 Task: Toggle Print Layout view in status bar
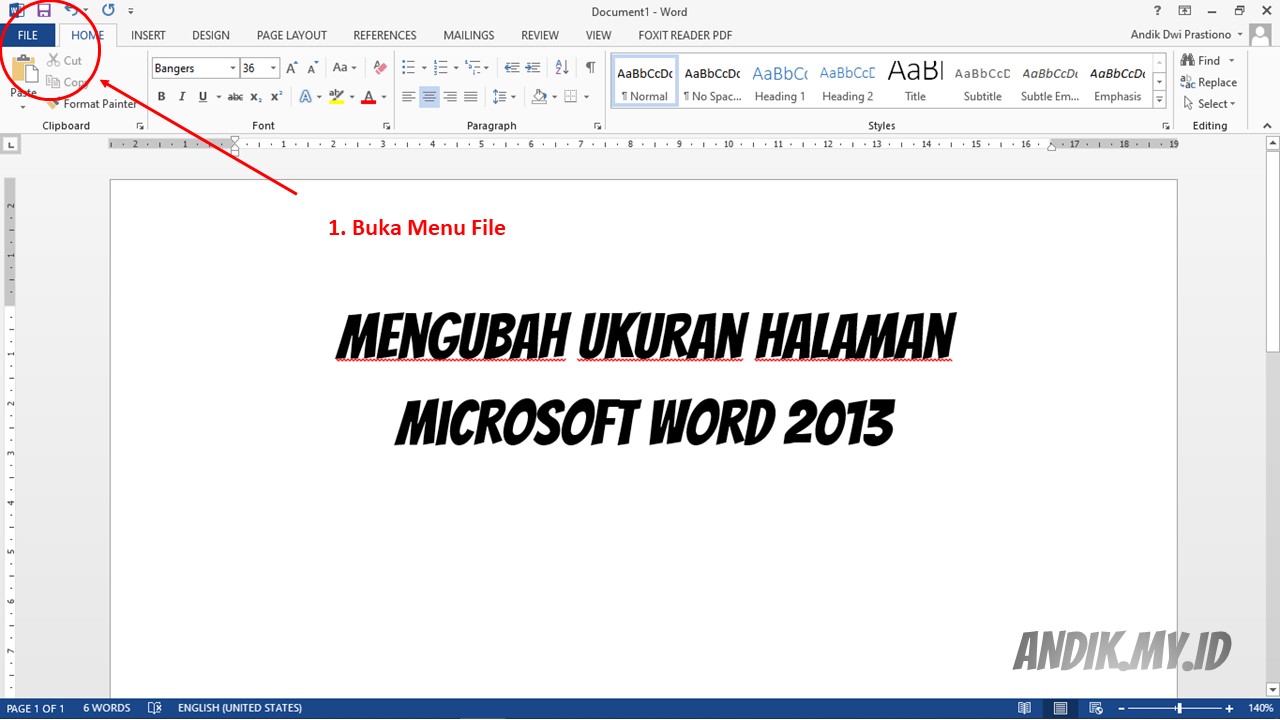click(1060, 708)
